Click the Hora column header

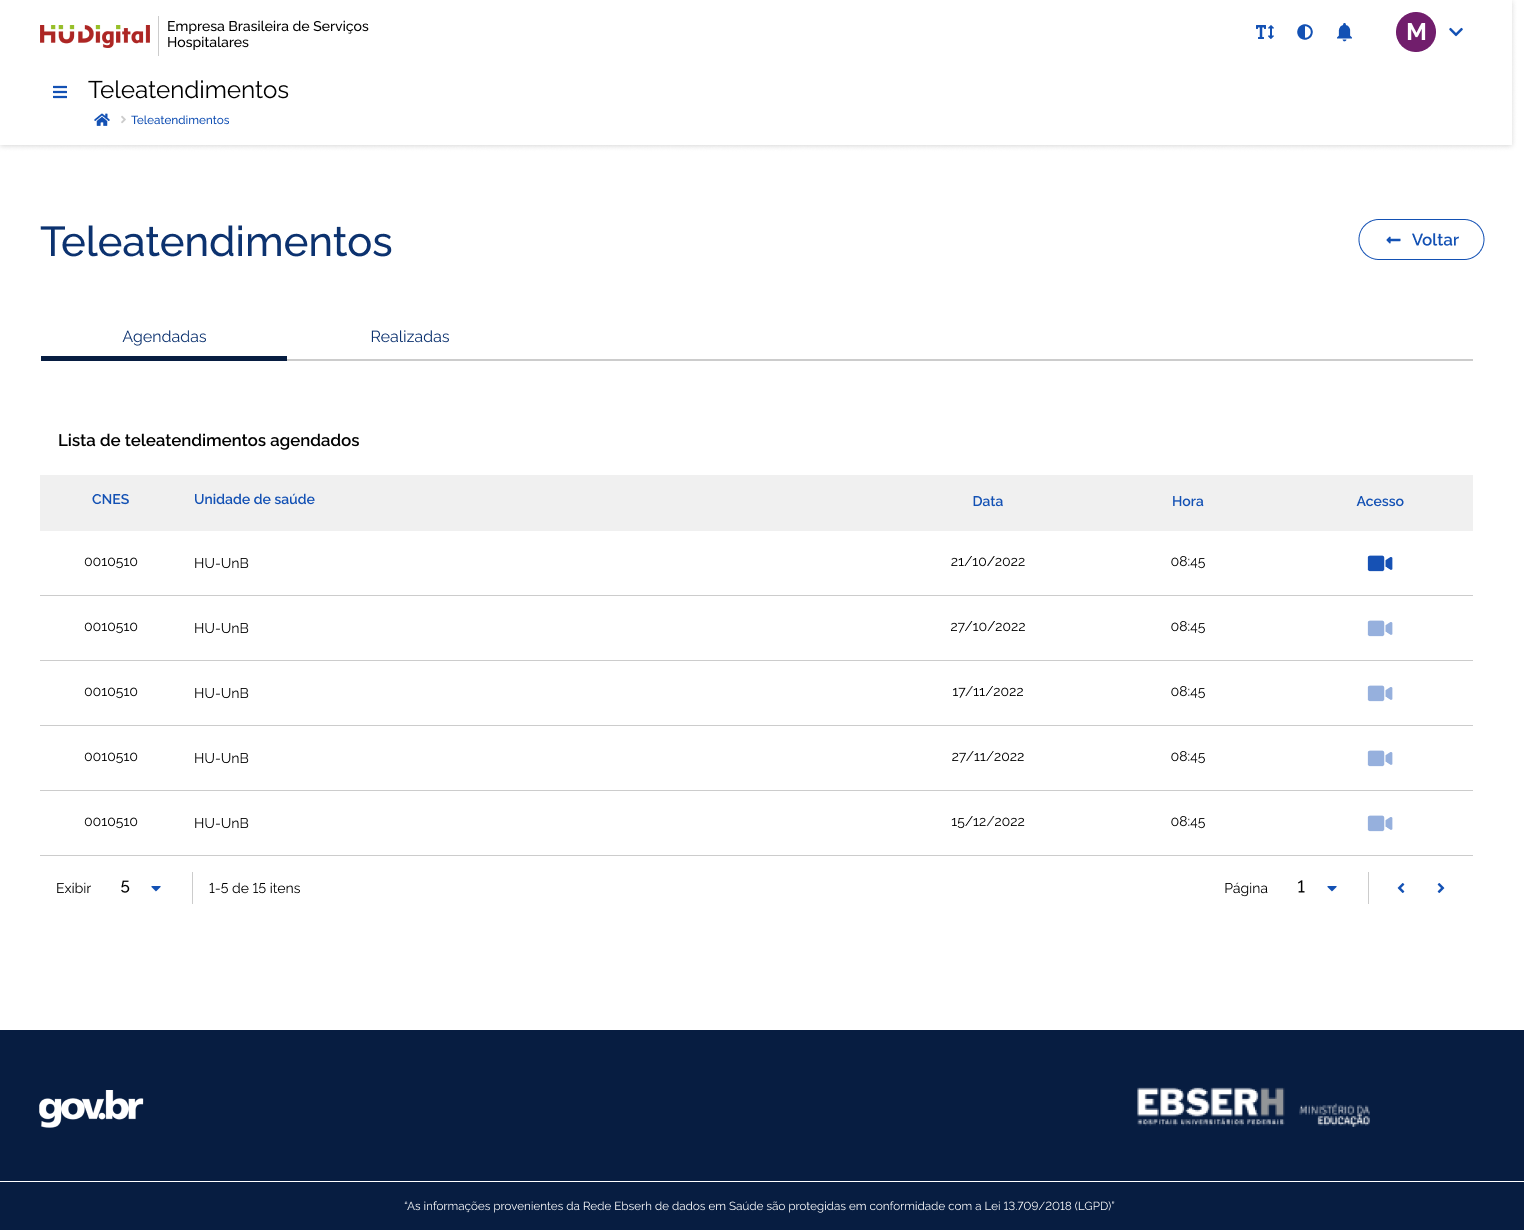1188,501
